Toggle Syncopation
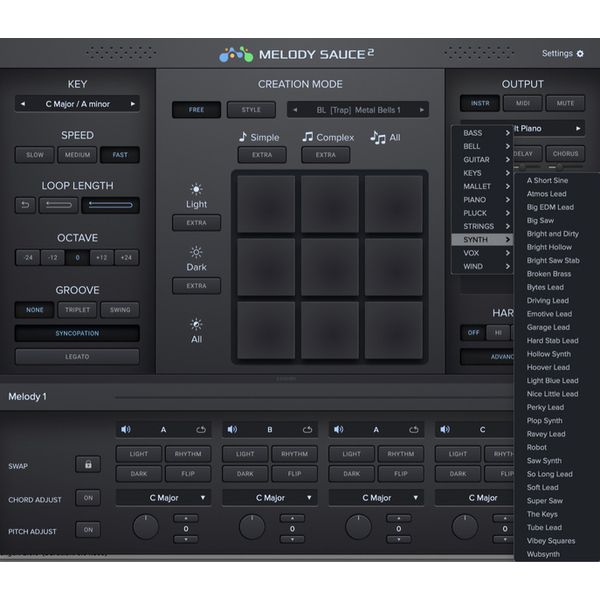600x600 pixels. coord(77,333)
